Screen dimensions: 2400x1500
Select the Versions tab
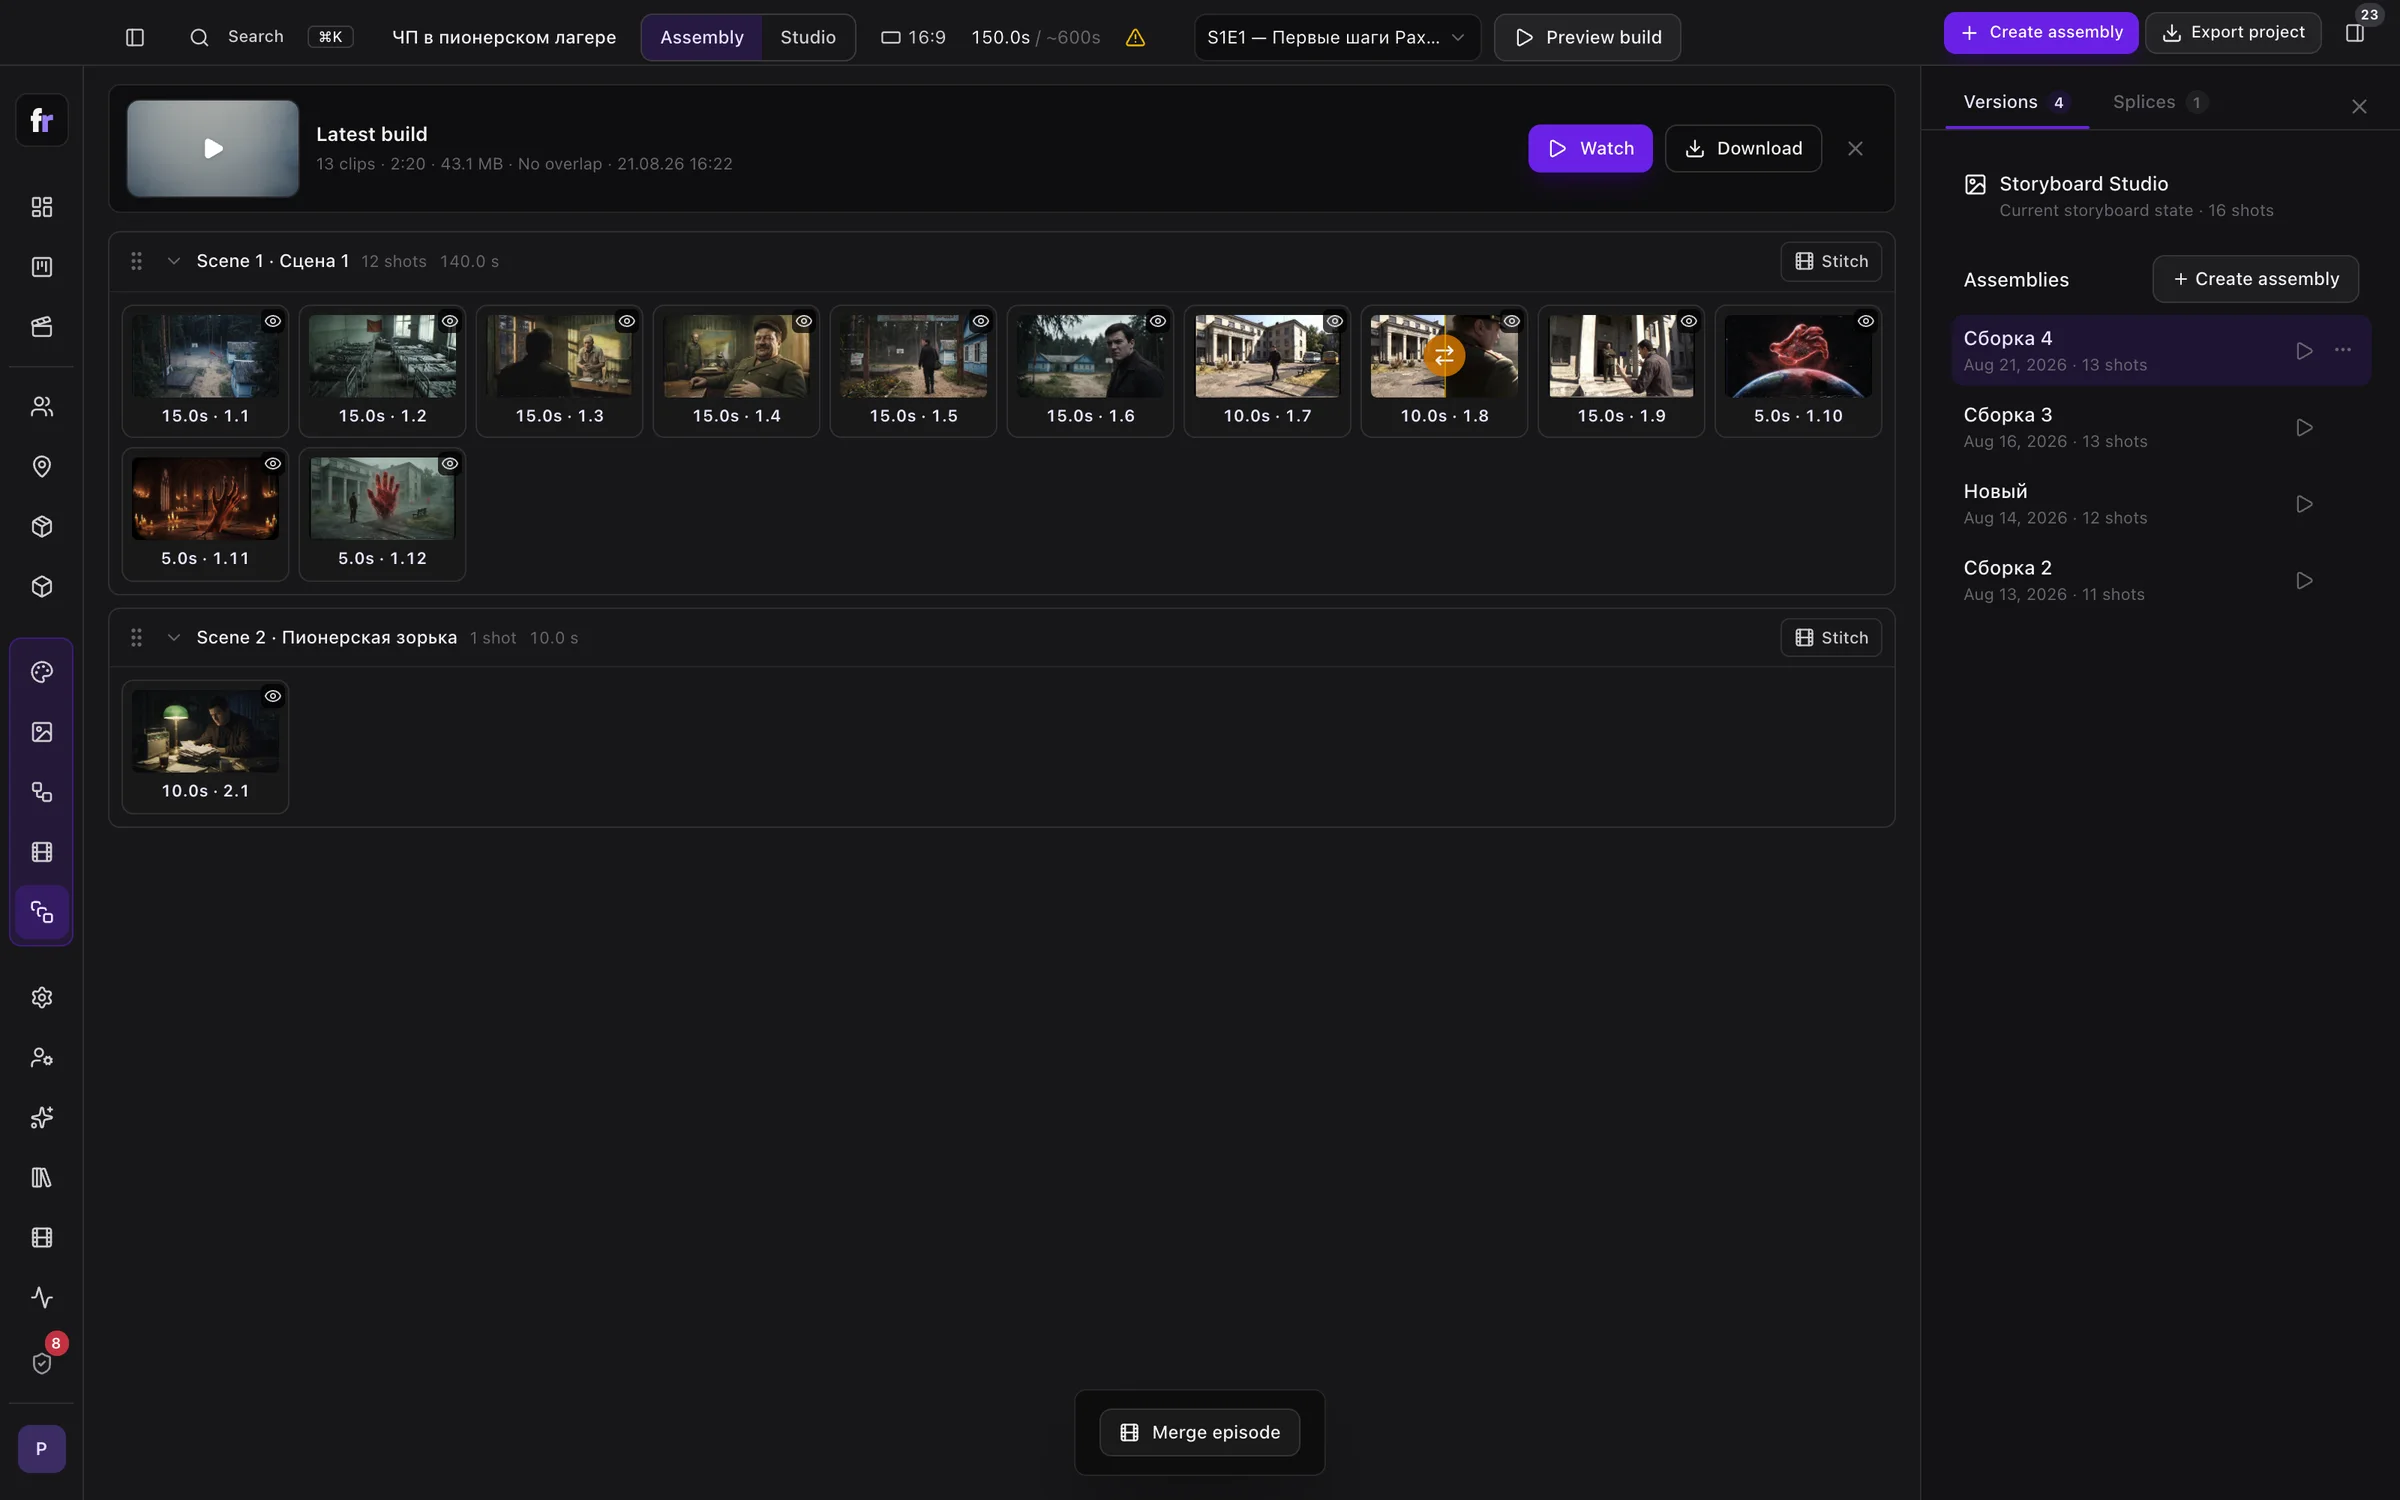(x=2016, y=102)
